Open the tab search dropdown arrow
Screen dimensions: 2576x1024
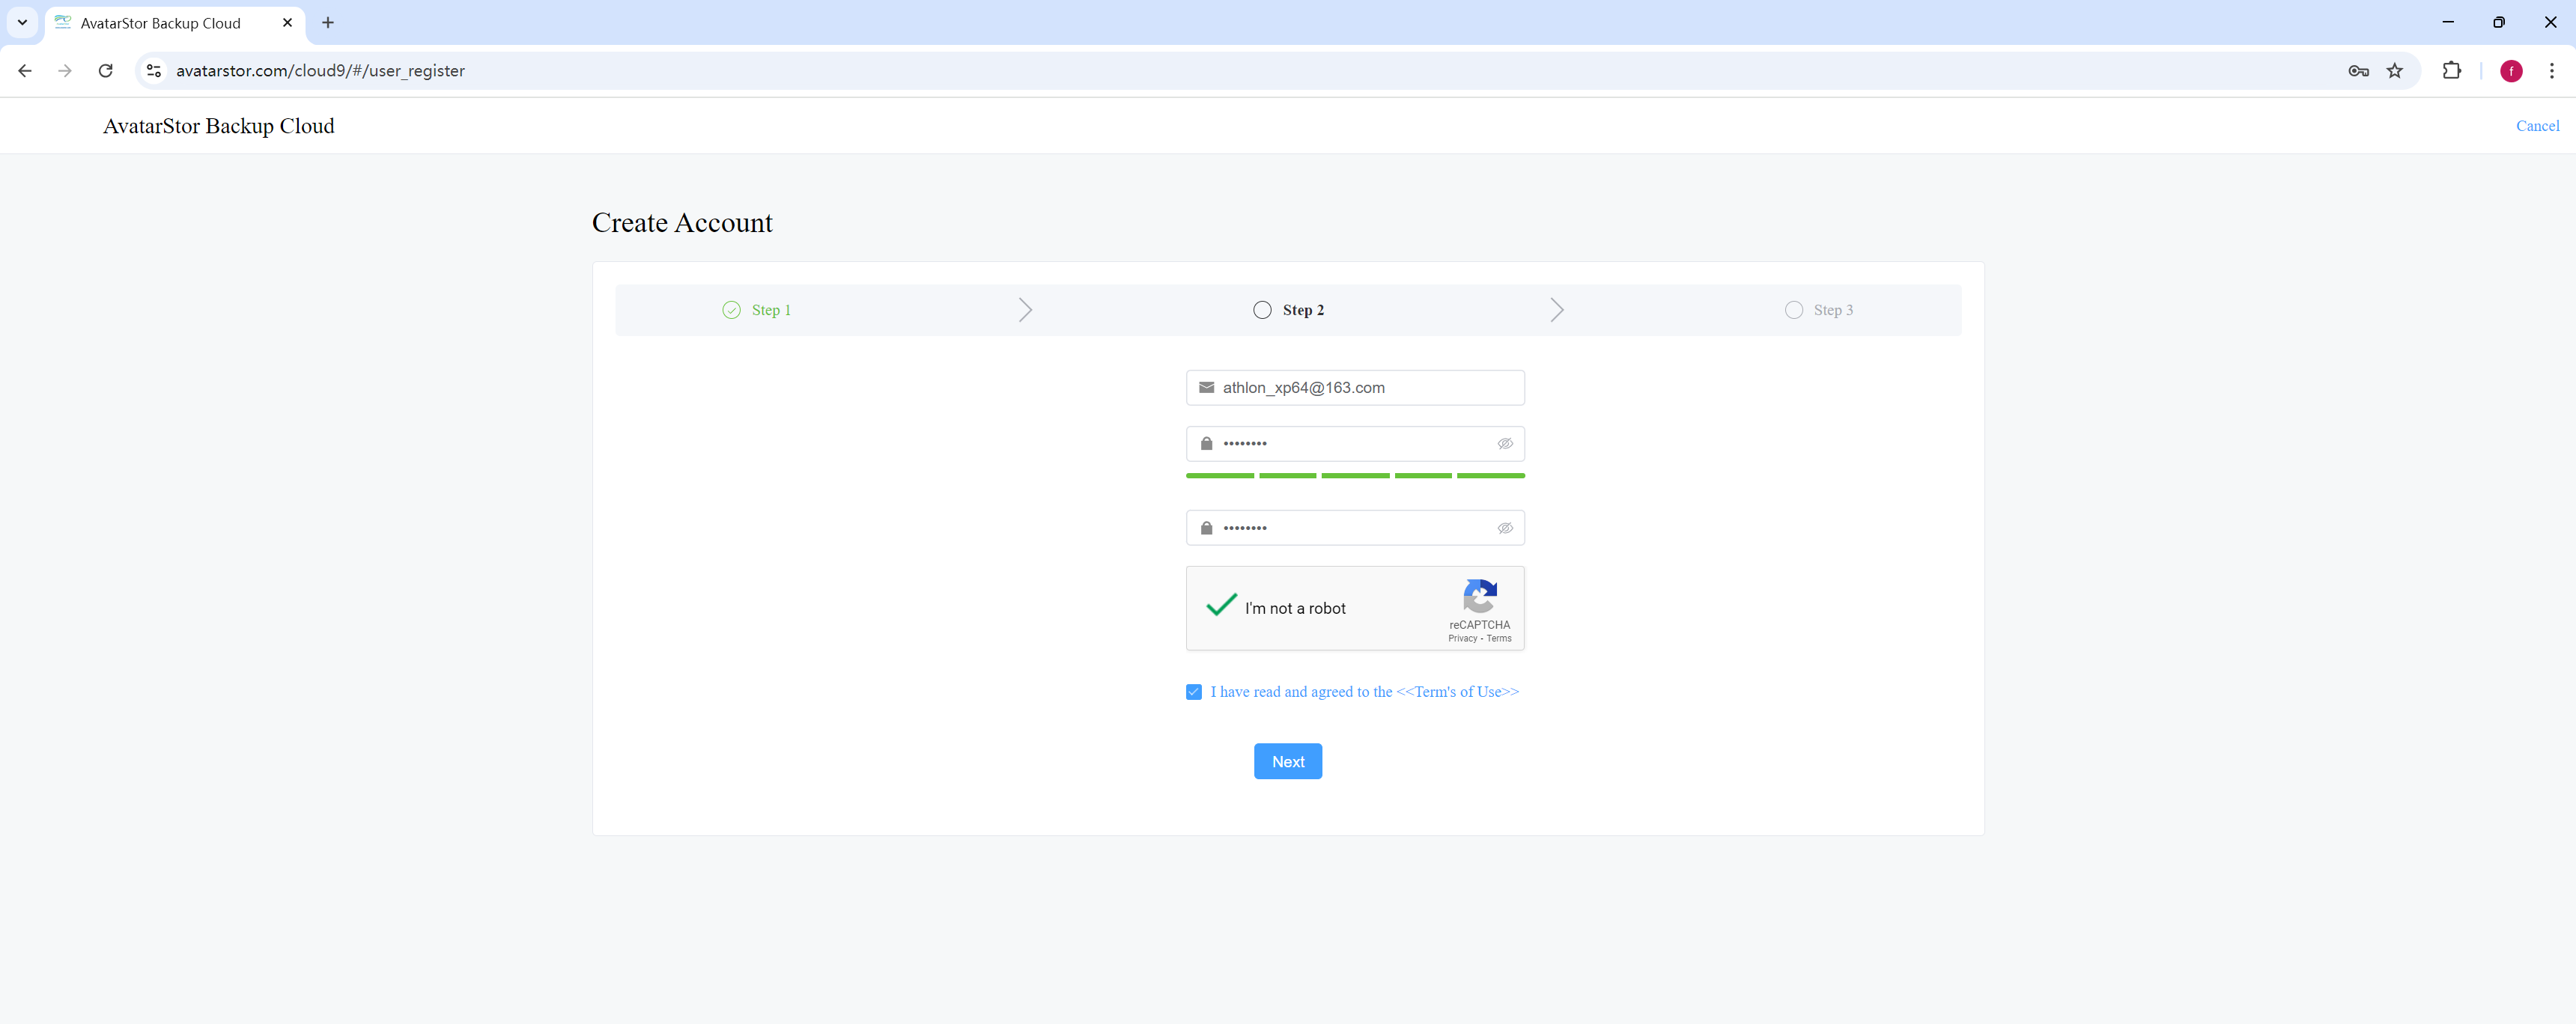22,22
